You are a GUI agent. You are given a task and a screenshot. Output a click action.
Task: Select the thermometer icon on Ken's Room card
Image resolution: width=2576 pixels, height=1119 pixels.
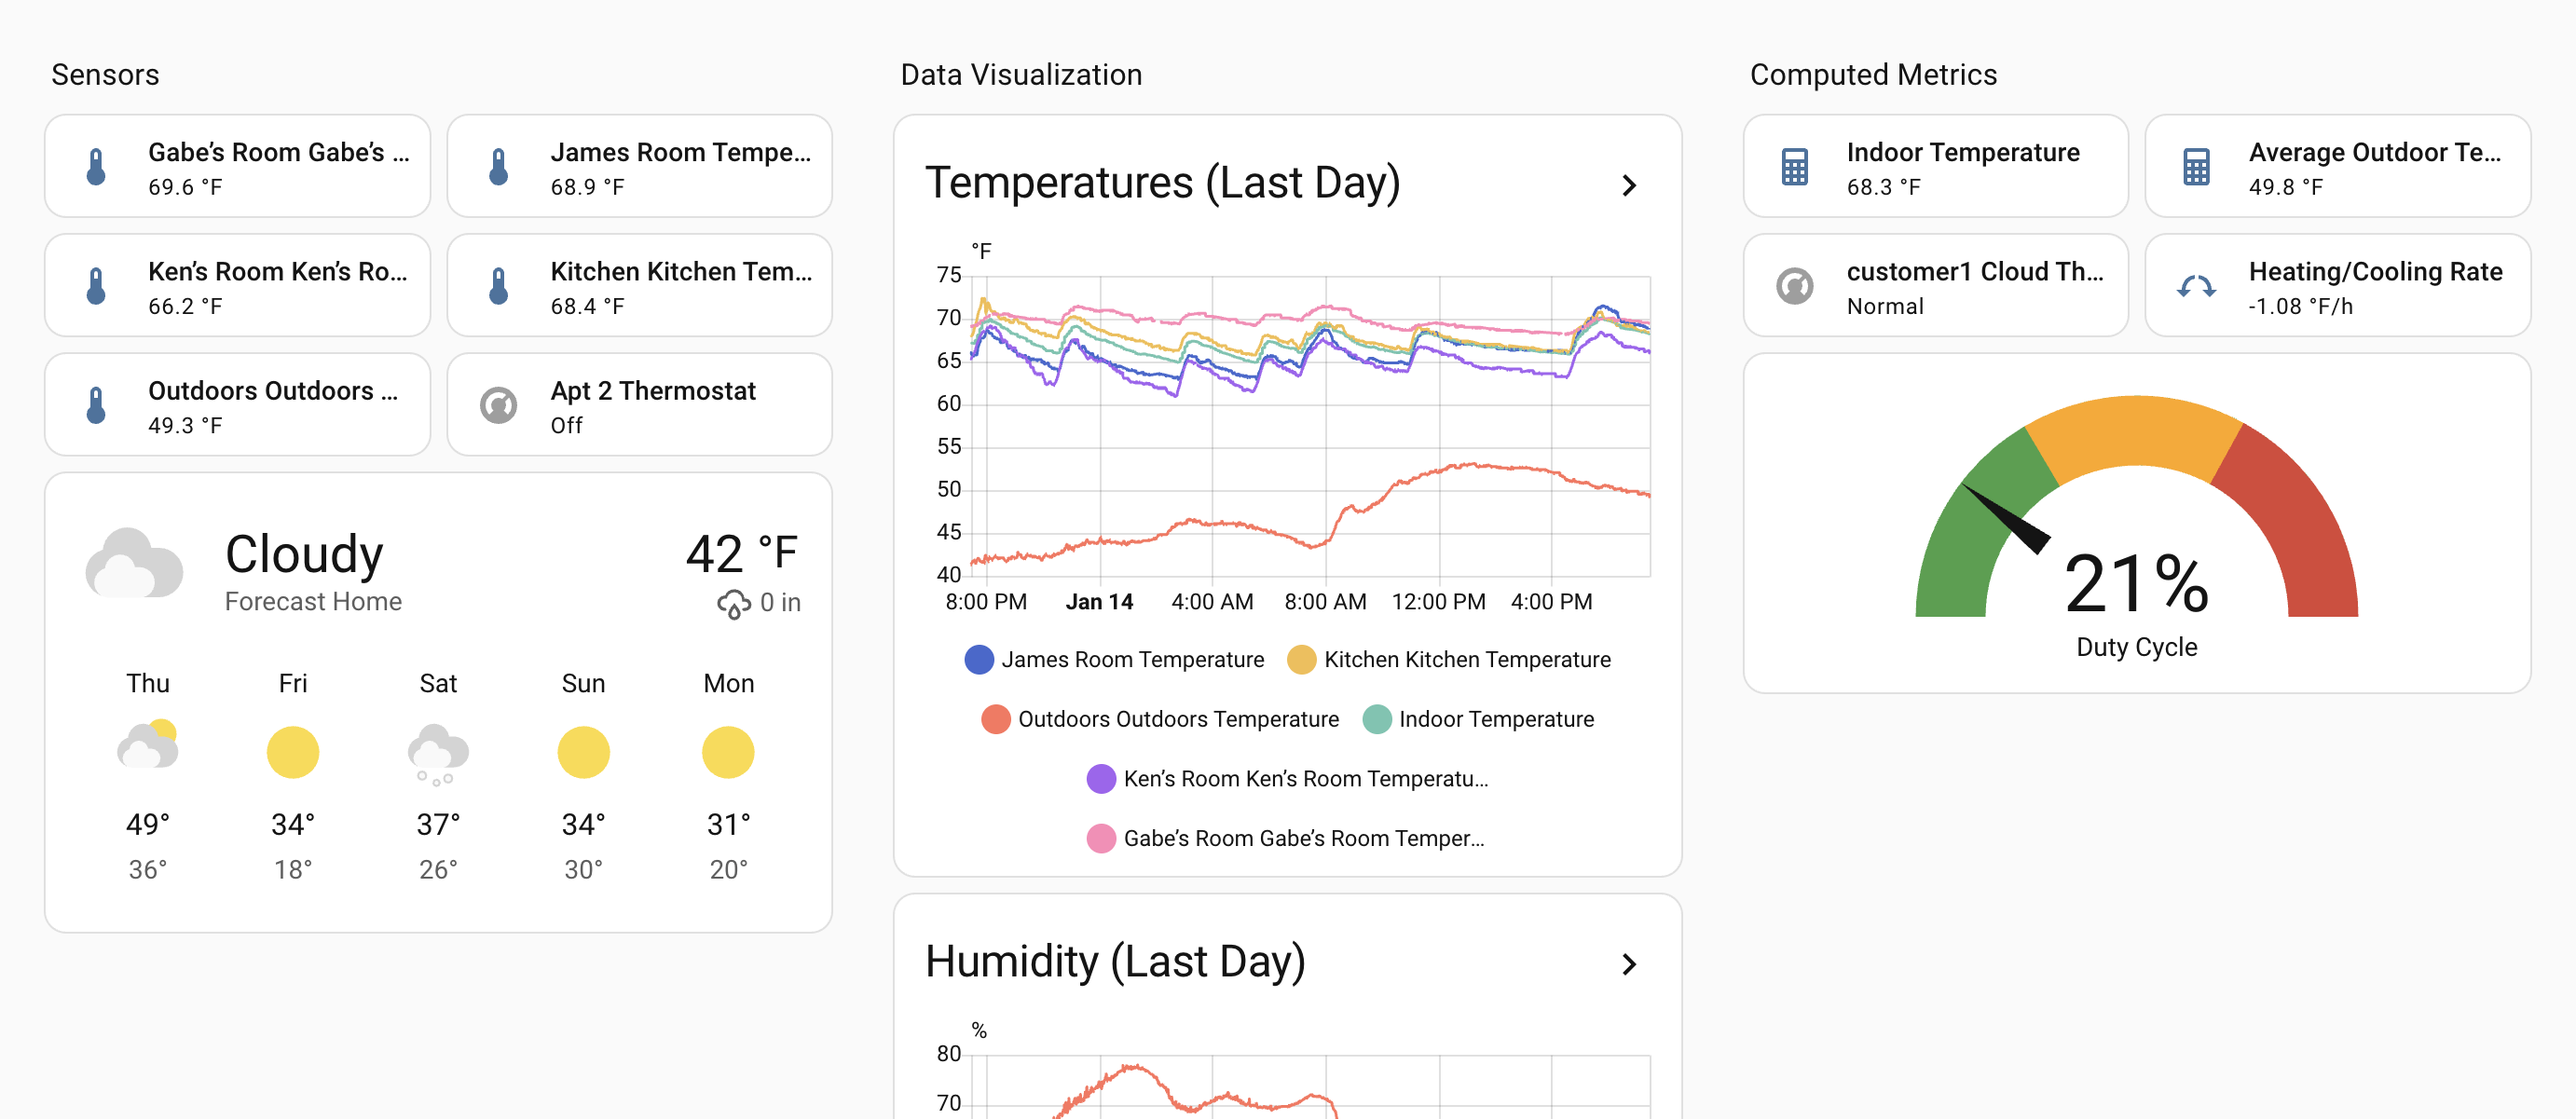(96, 285)
